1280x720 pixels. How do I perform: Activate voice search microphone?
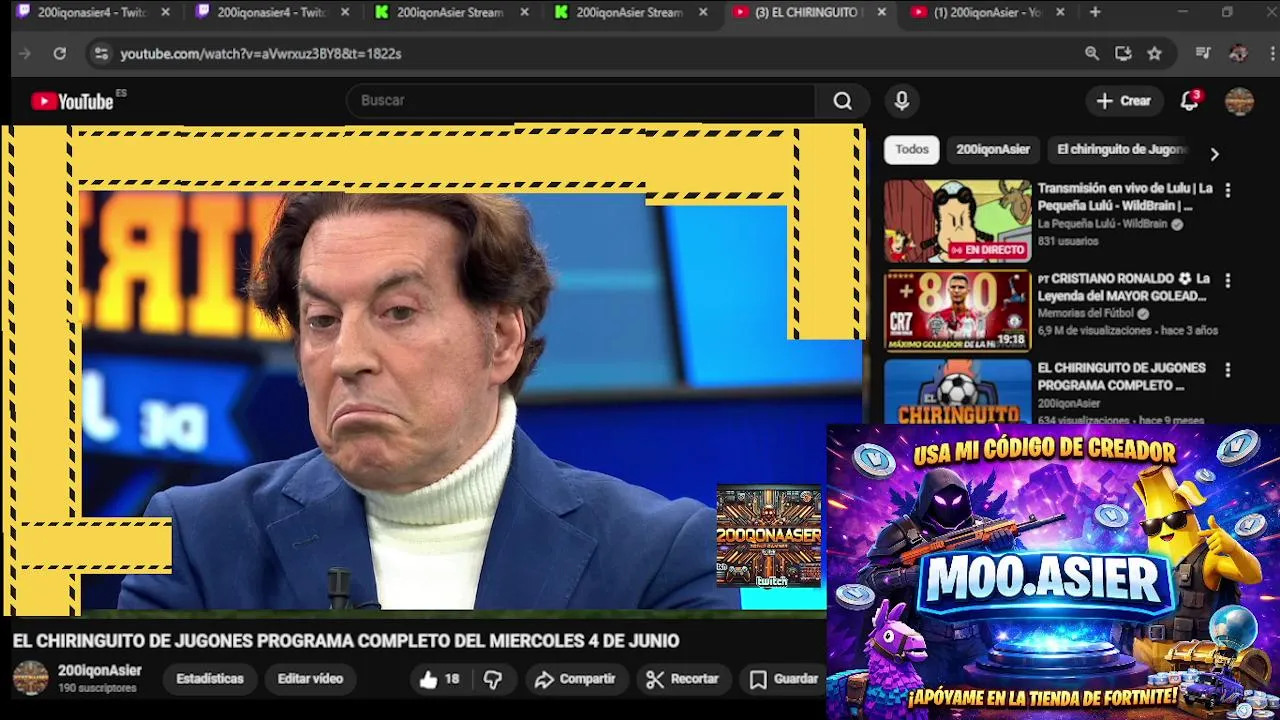[x=901, y=101]
